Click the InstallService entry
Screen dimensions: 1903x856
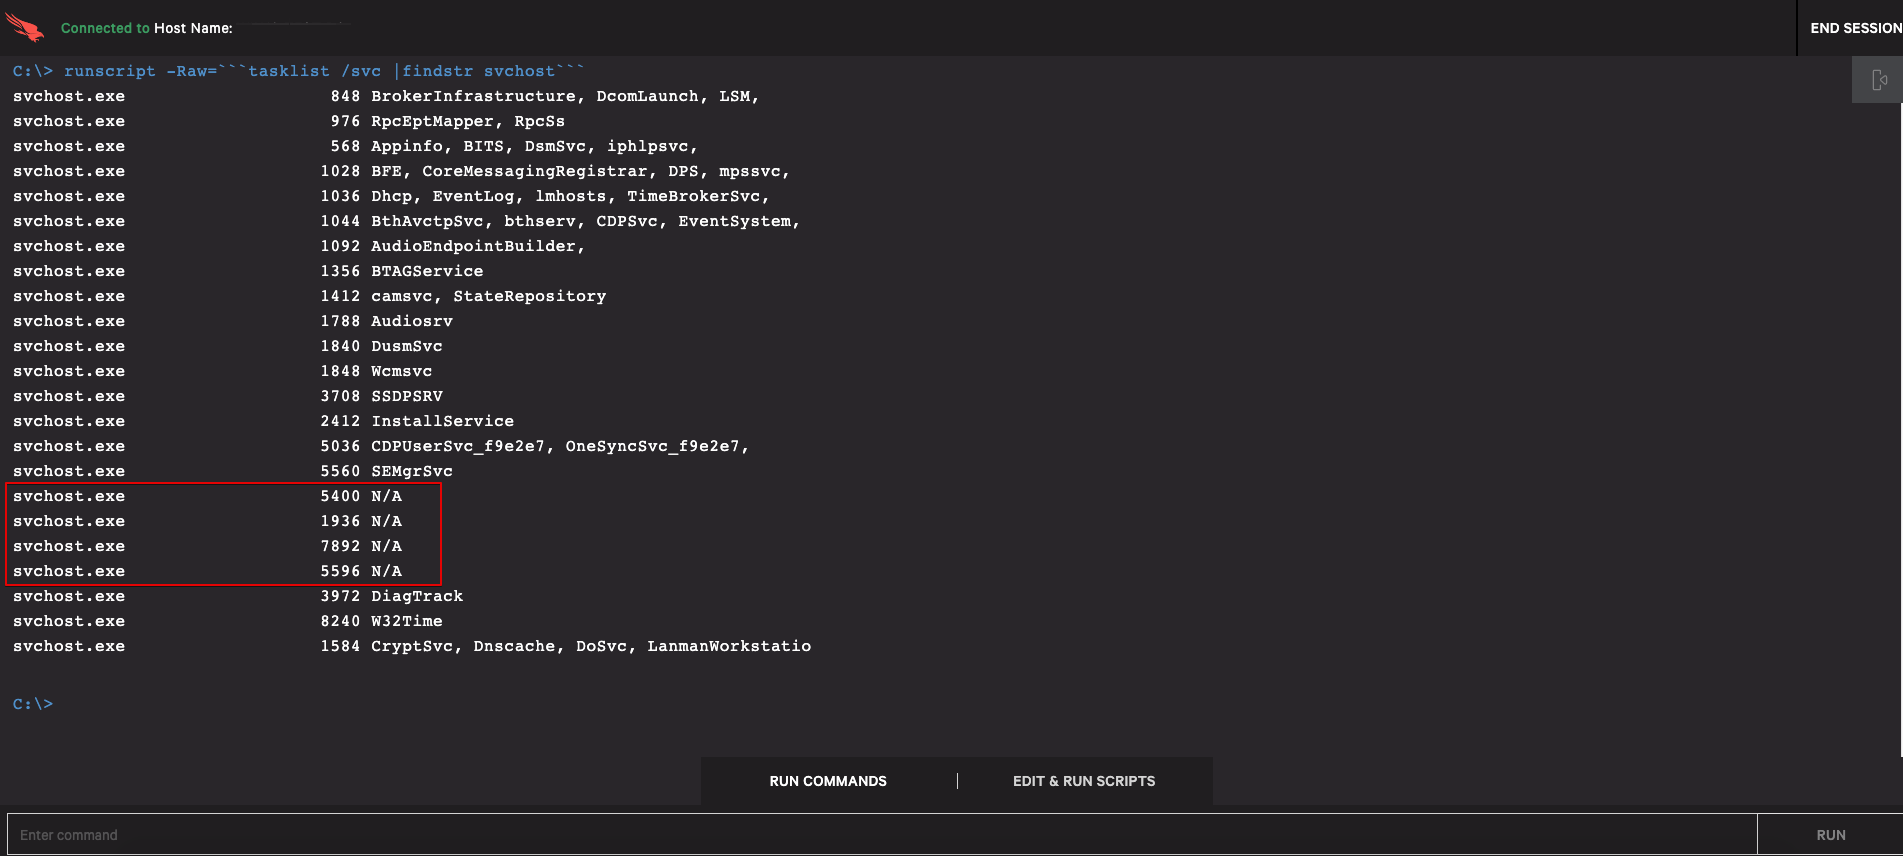[442, 421]
